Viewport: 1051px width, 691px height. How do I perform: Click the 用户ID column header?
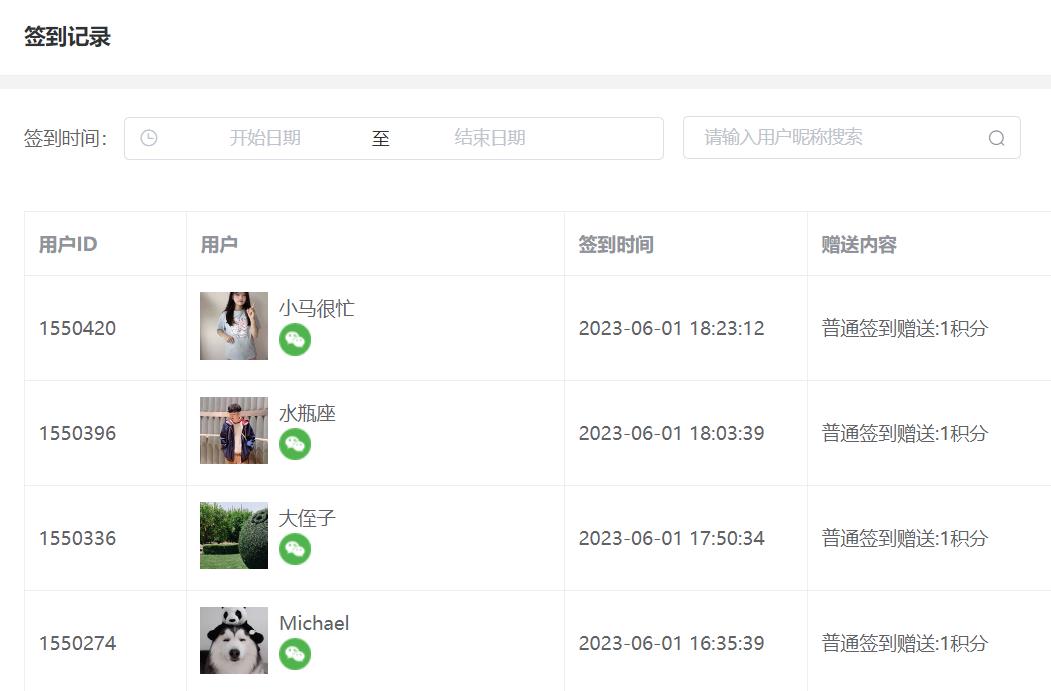[68, 244]
